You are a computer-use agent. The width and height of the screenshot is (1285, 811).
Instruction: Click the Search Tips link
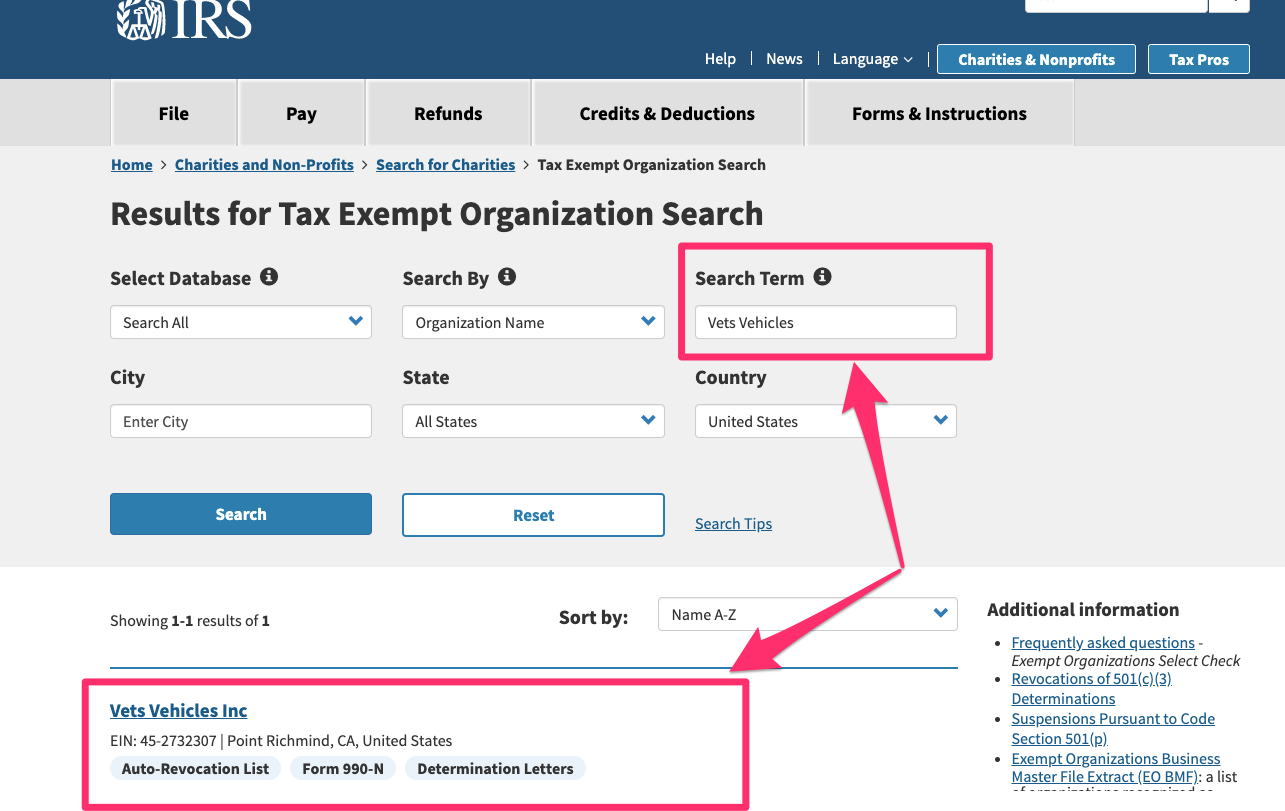(733, 524)
